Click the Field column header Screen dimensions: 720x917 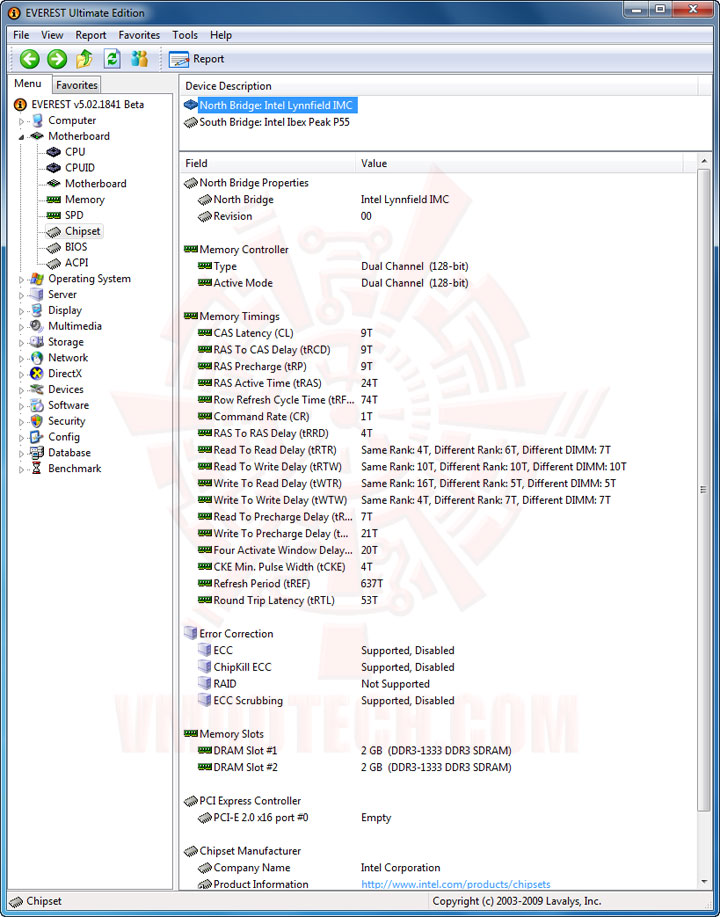pos(267,164)
